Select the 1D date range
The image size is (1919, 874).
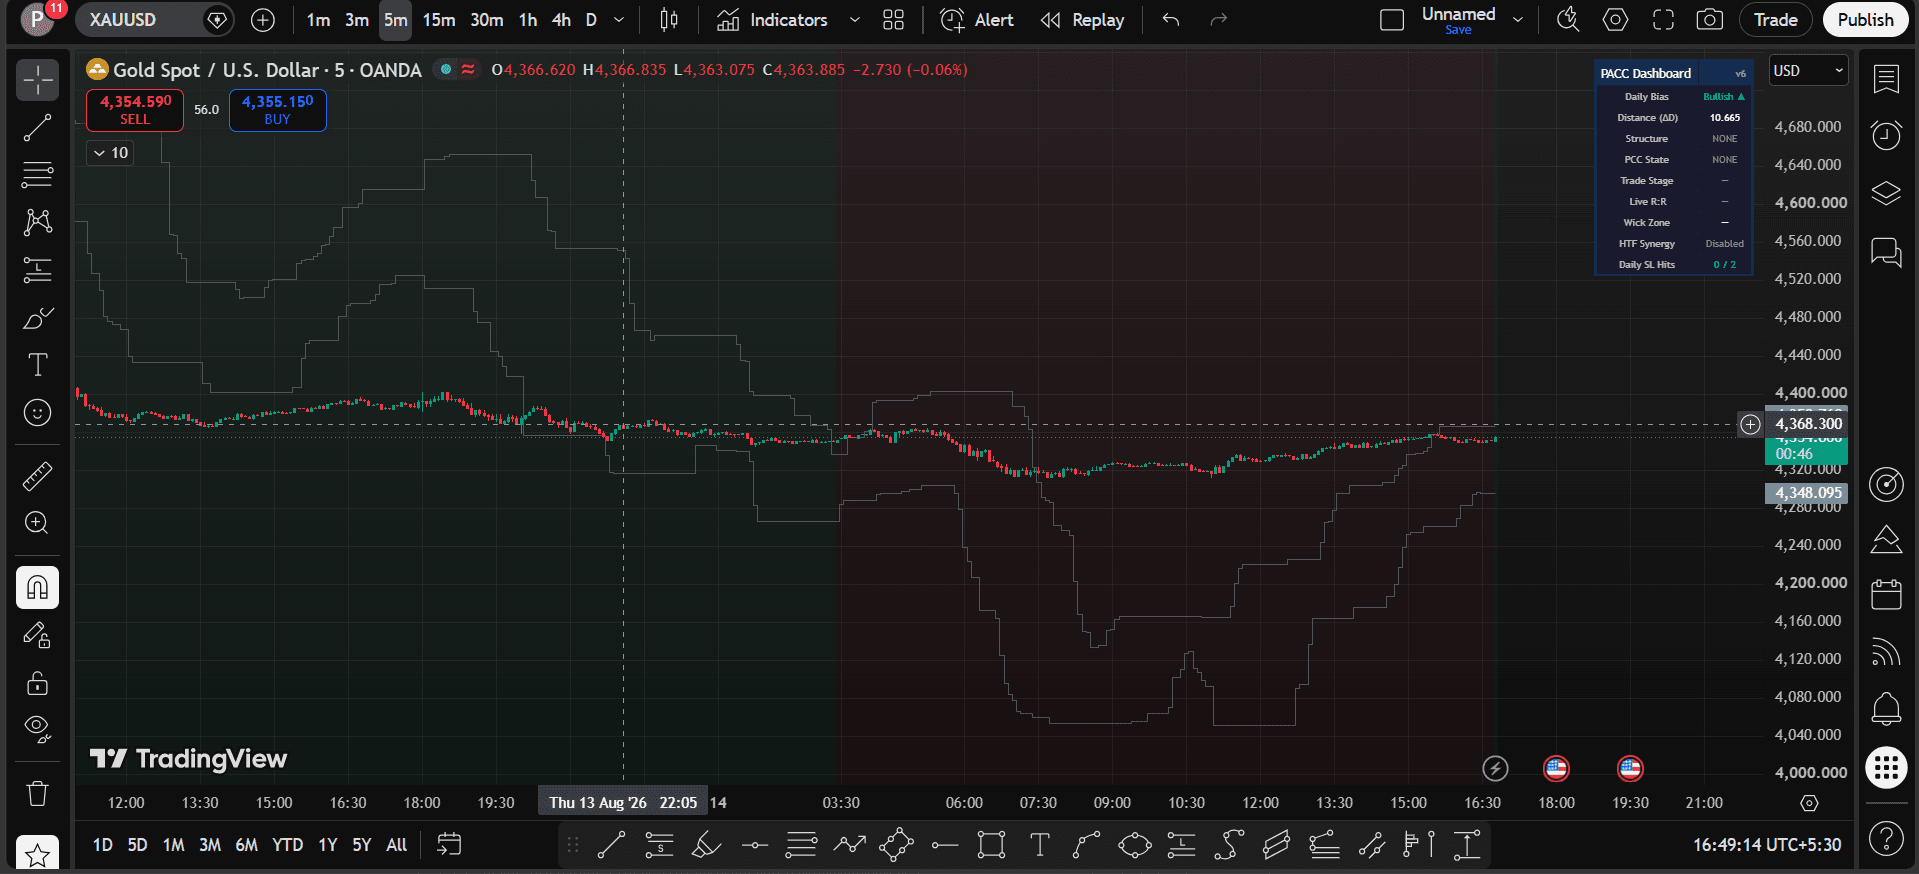pos(103,845)
